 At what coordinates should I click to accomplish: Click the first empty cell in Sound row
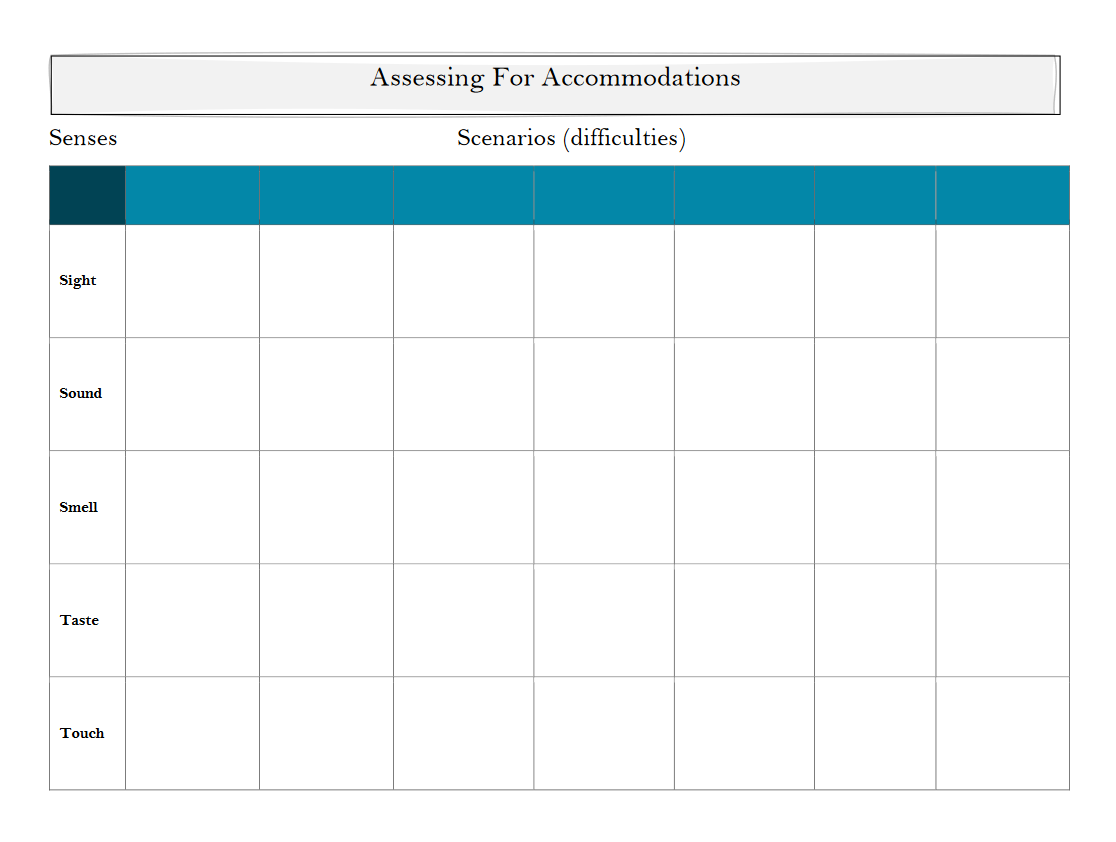click(x=192, y=394)
